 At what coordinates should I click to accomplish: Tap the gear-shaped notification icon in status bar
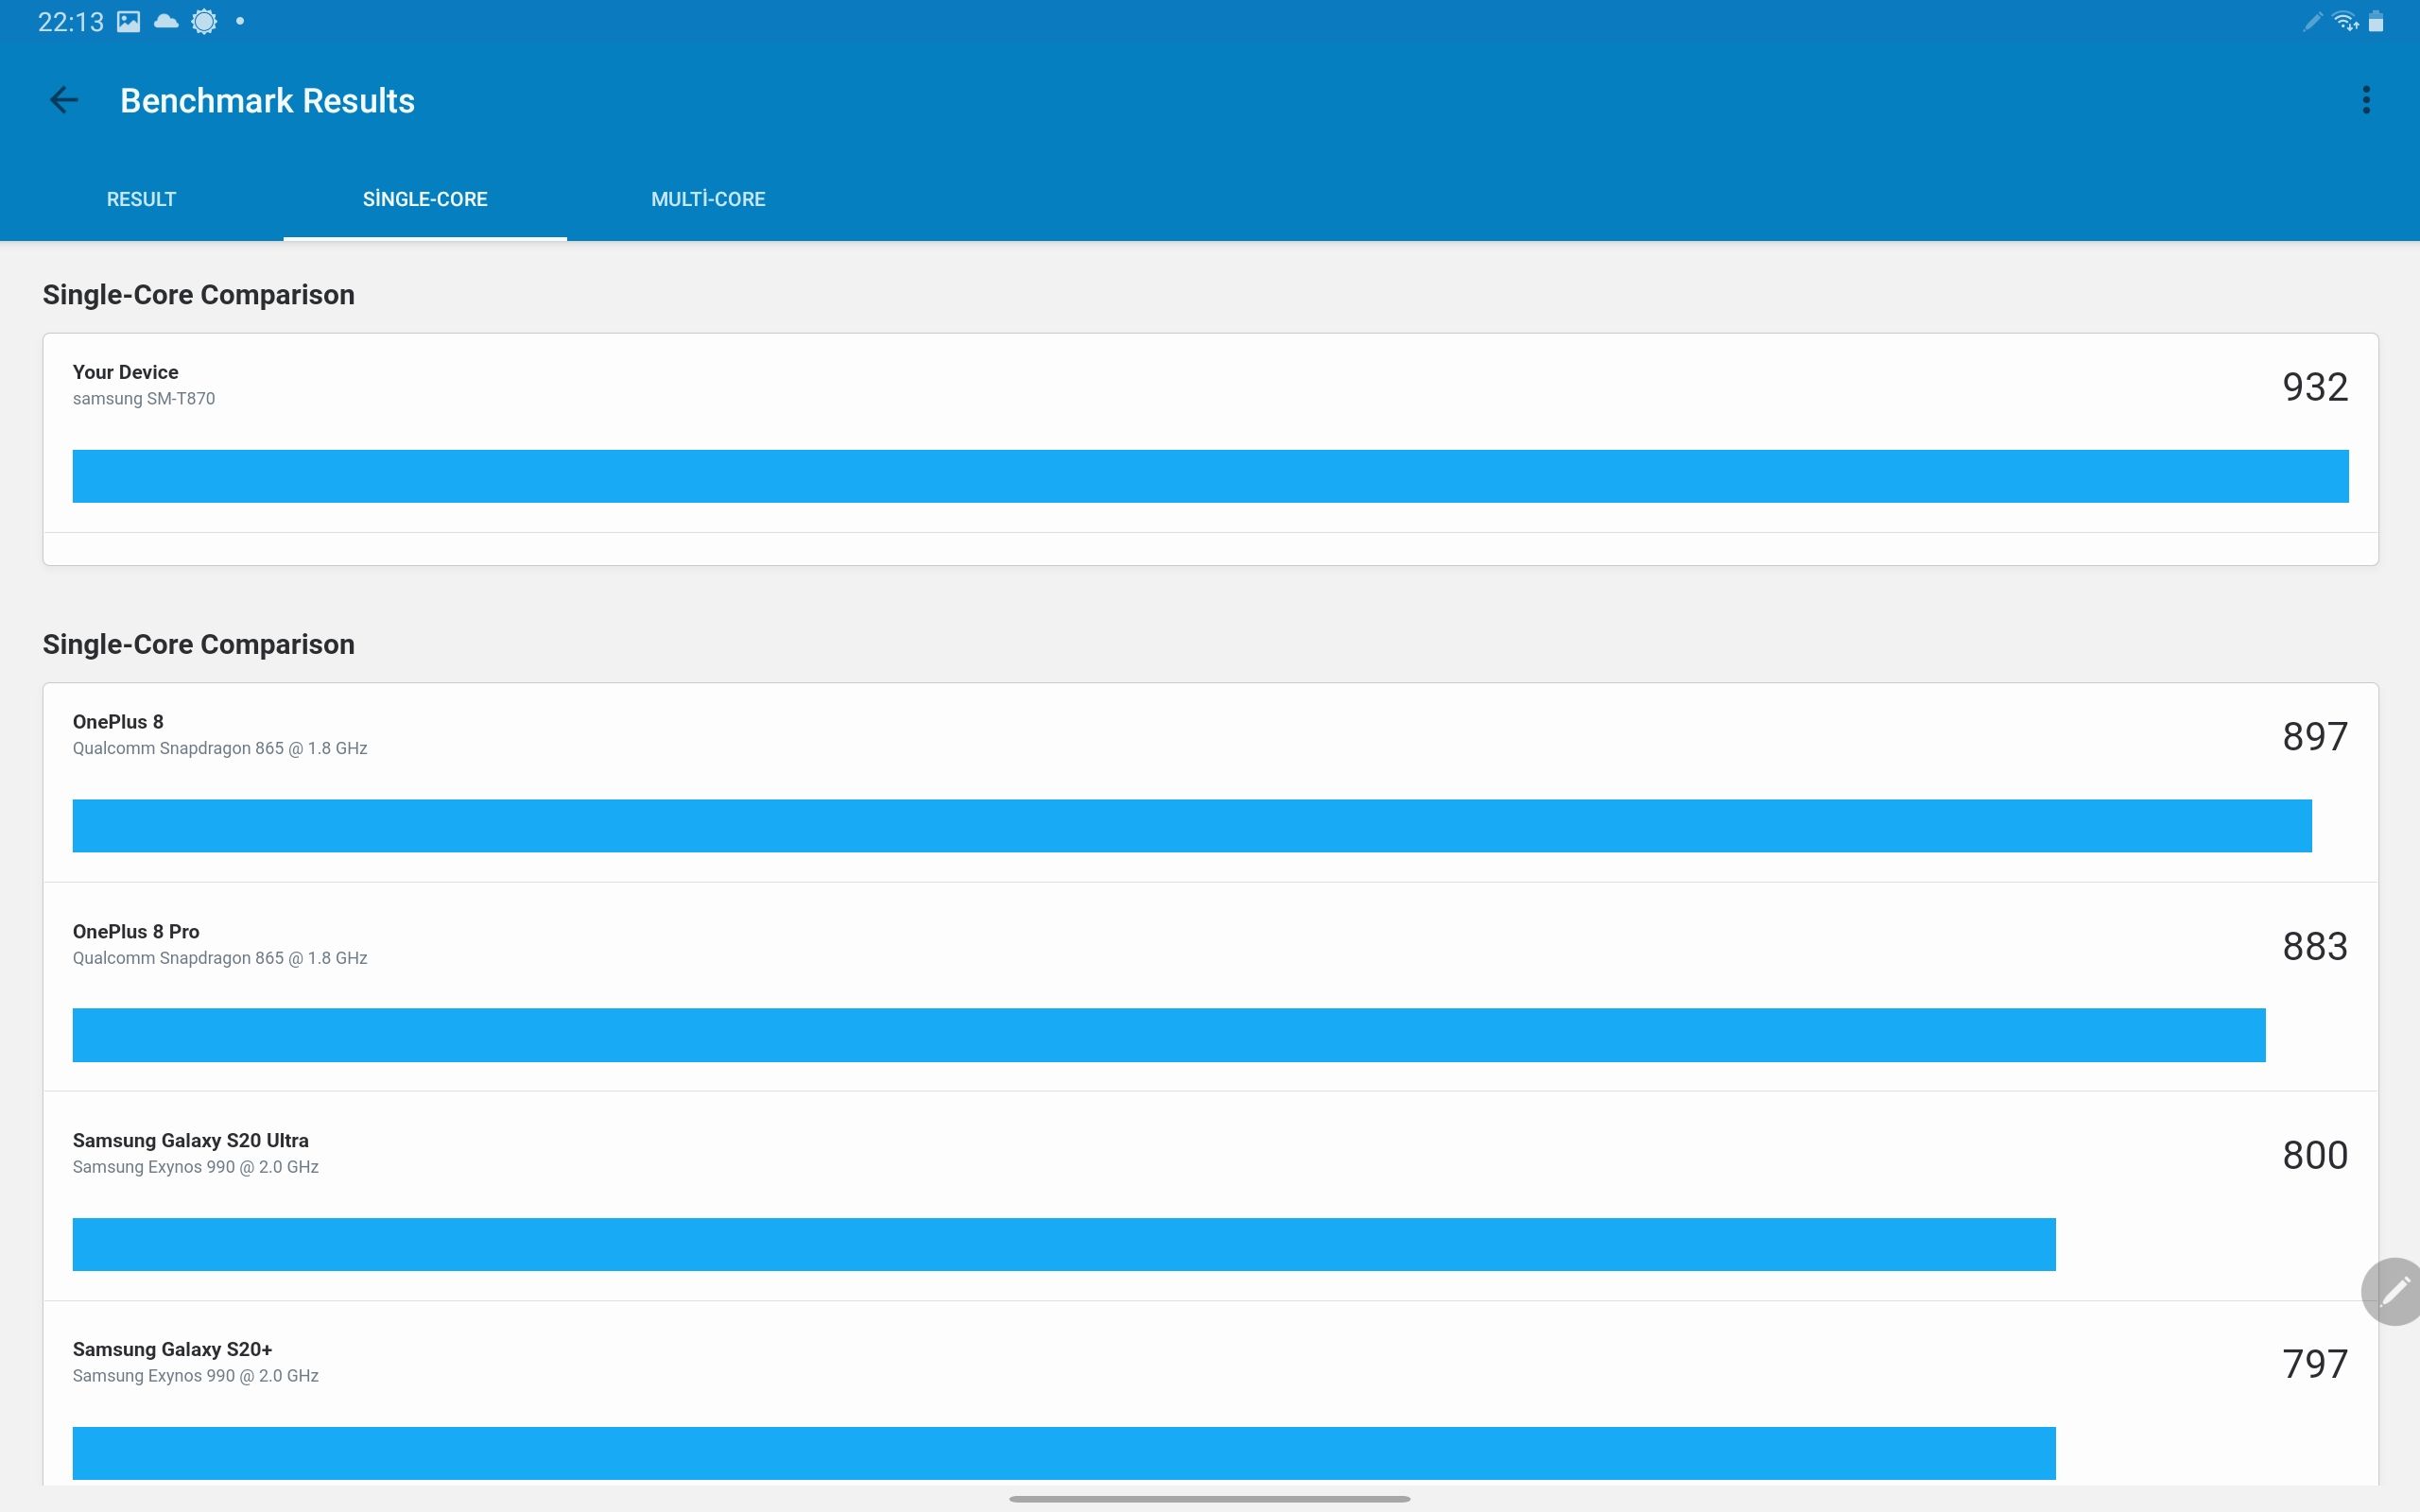[204, 22]
